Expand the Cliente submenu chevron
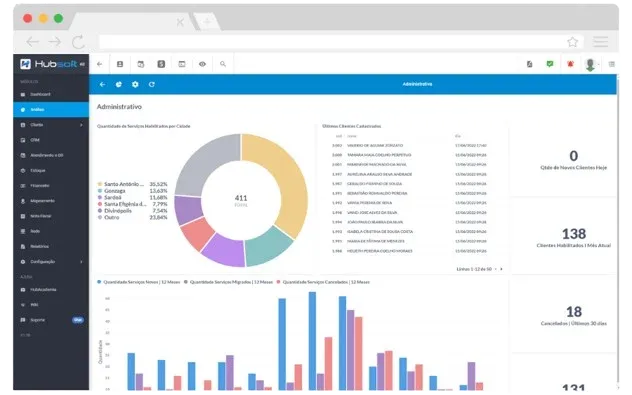 click(x=81, y=125)
